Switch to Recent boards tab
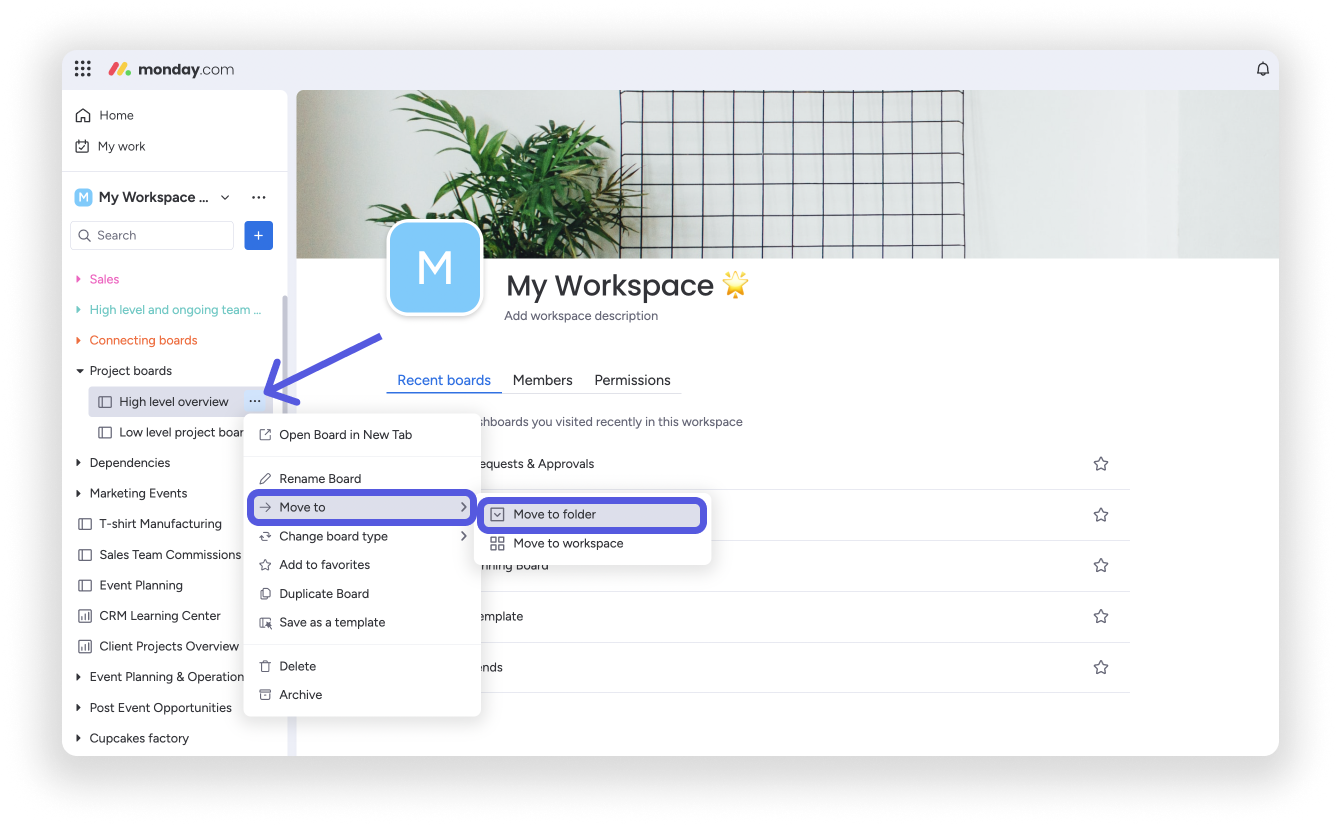 [x=444, y=380]
